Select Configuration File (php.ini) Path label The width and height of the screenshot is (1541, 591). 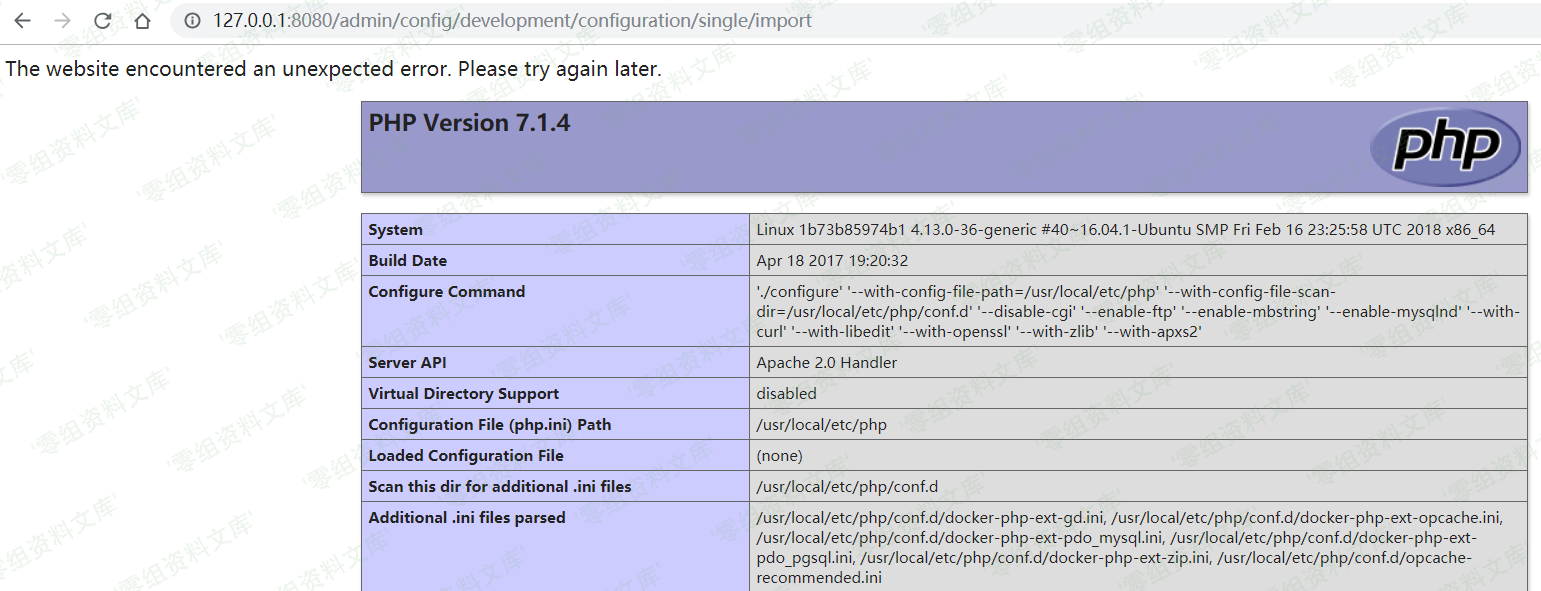(x=489, y=425)
